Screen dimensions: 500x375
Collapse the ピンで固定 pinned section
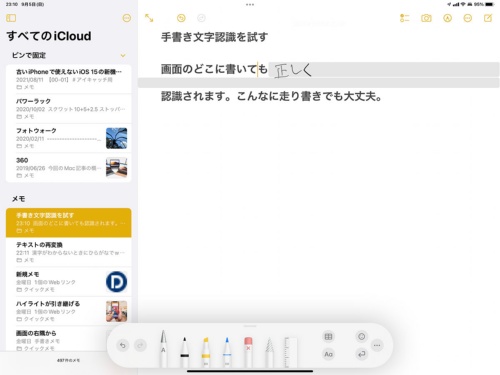point(123,55)
